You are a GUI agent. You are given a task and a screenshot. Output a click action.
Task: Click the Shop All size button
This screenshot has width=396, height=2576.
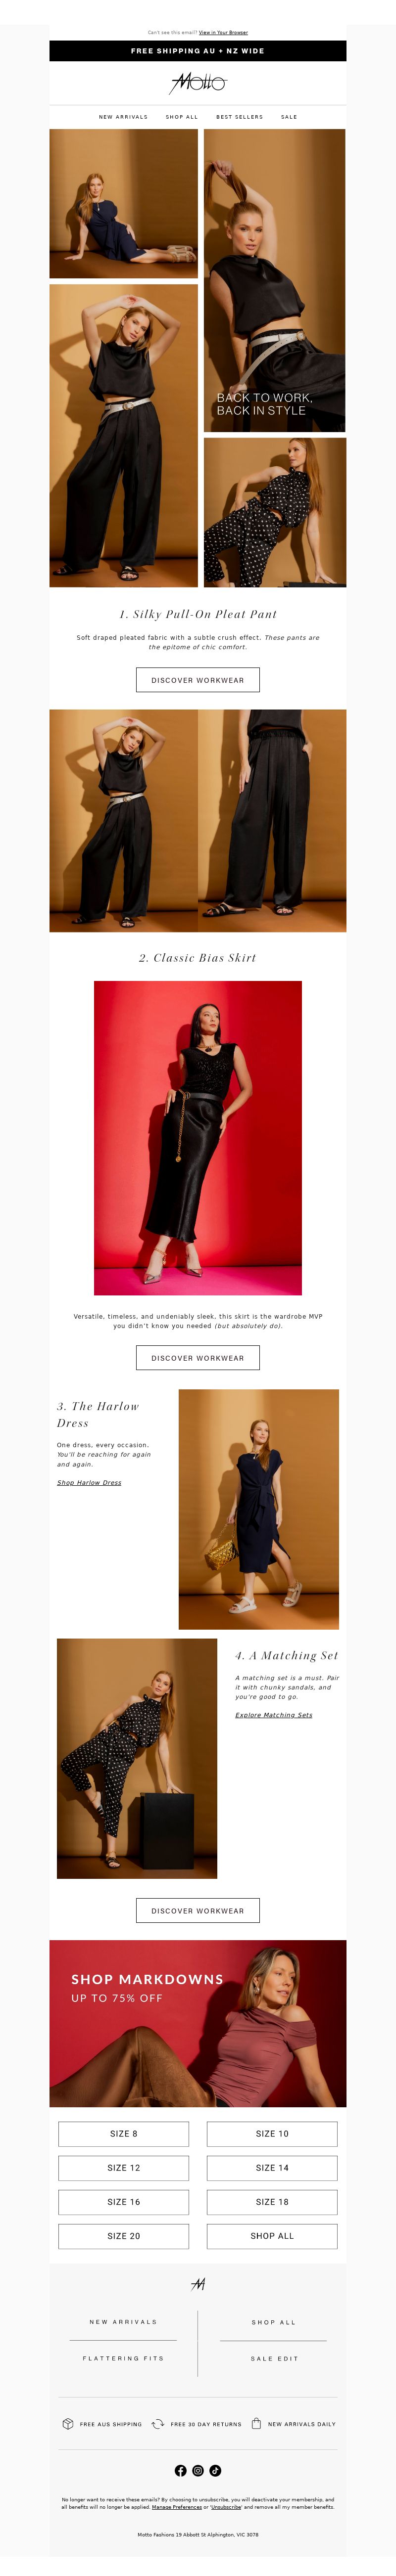[x=272, y=2235]
